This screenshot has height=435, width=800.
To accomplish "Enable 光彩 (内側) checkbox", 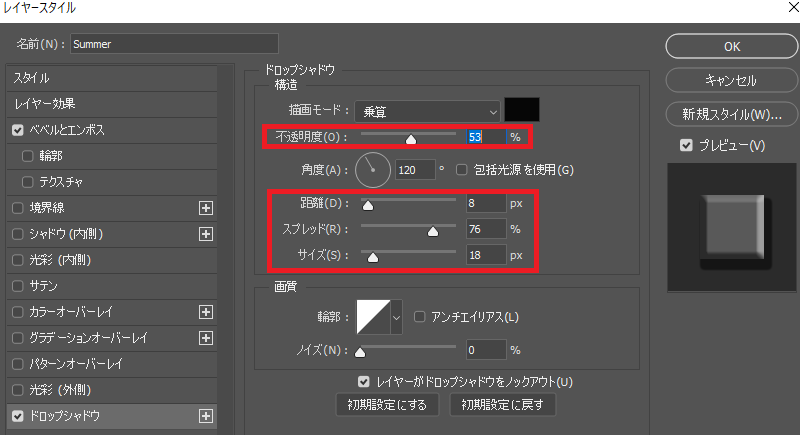I will pos(18,260).
